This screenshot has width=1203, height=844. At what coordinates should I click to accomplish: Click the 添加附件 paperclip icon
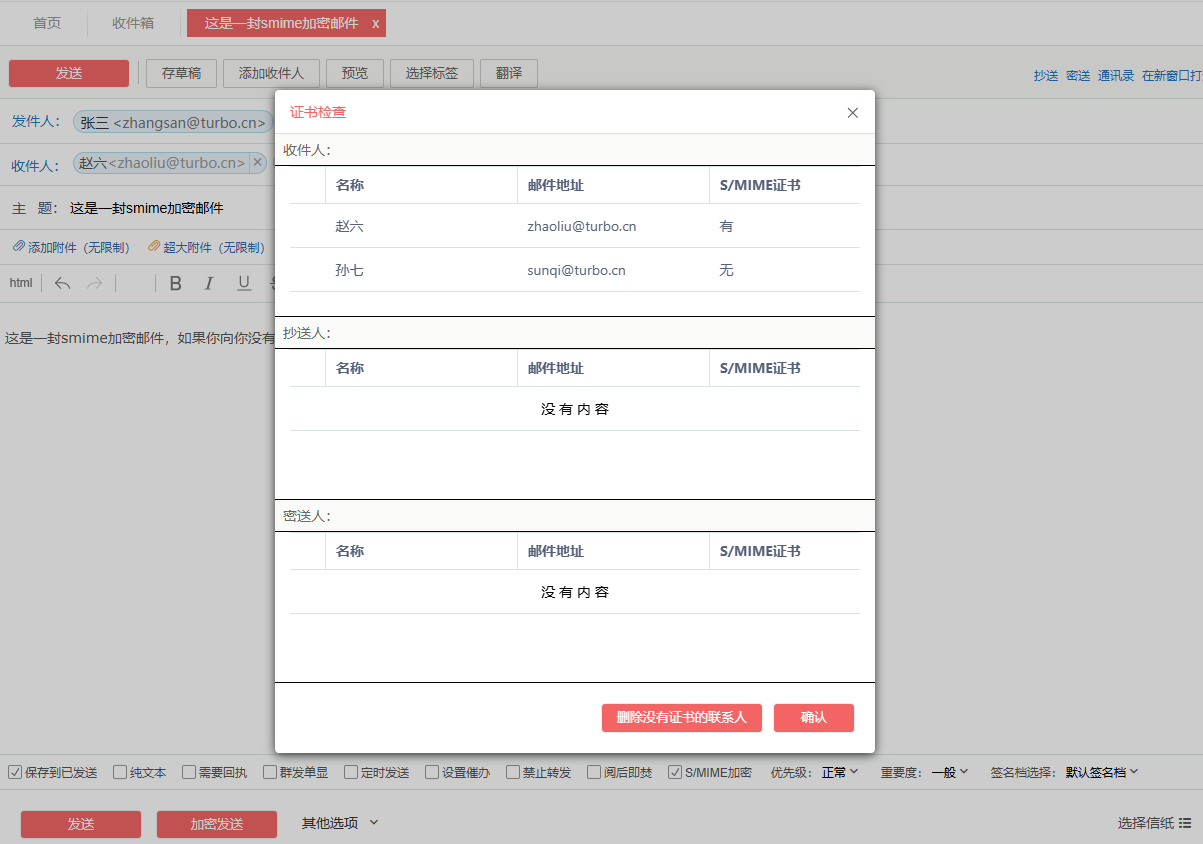(18, 246)
